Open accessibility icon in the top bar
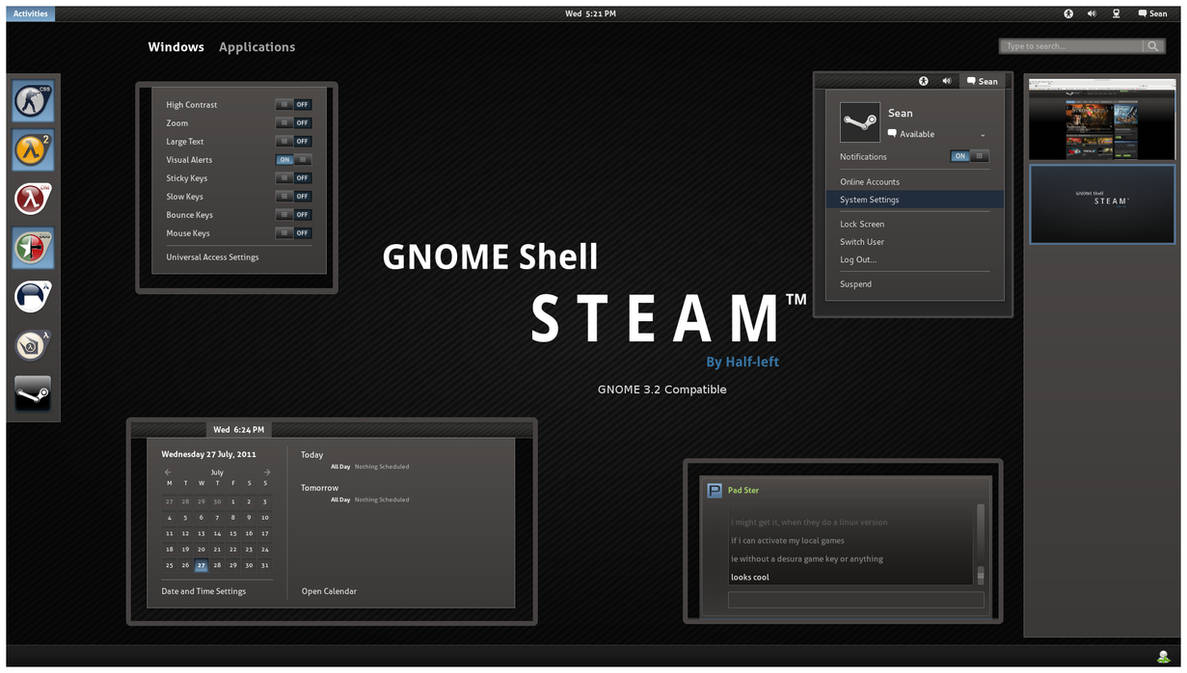The image size is (1187, 673). pyautogui.click(x=1068, y=14)
